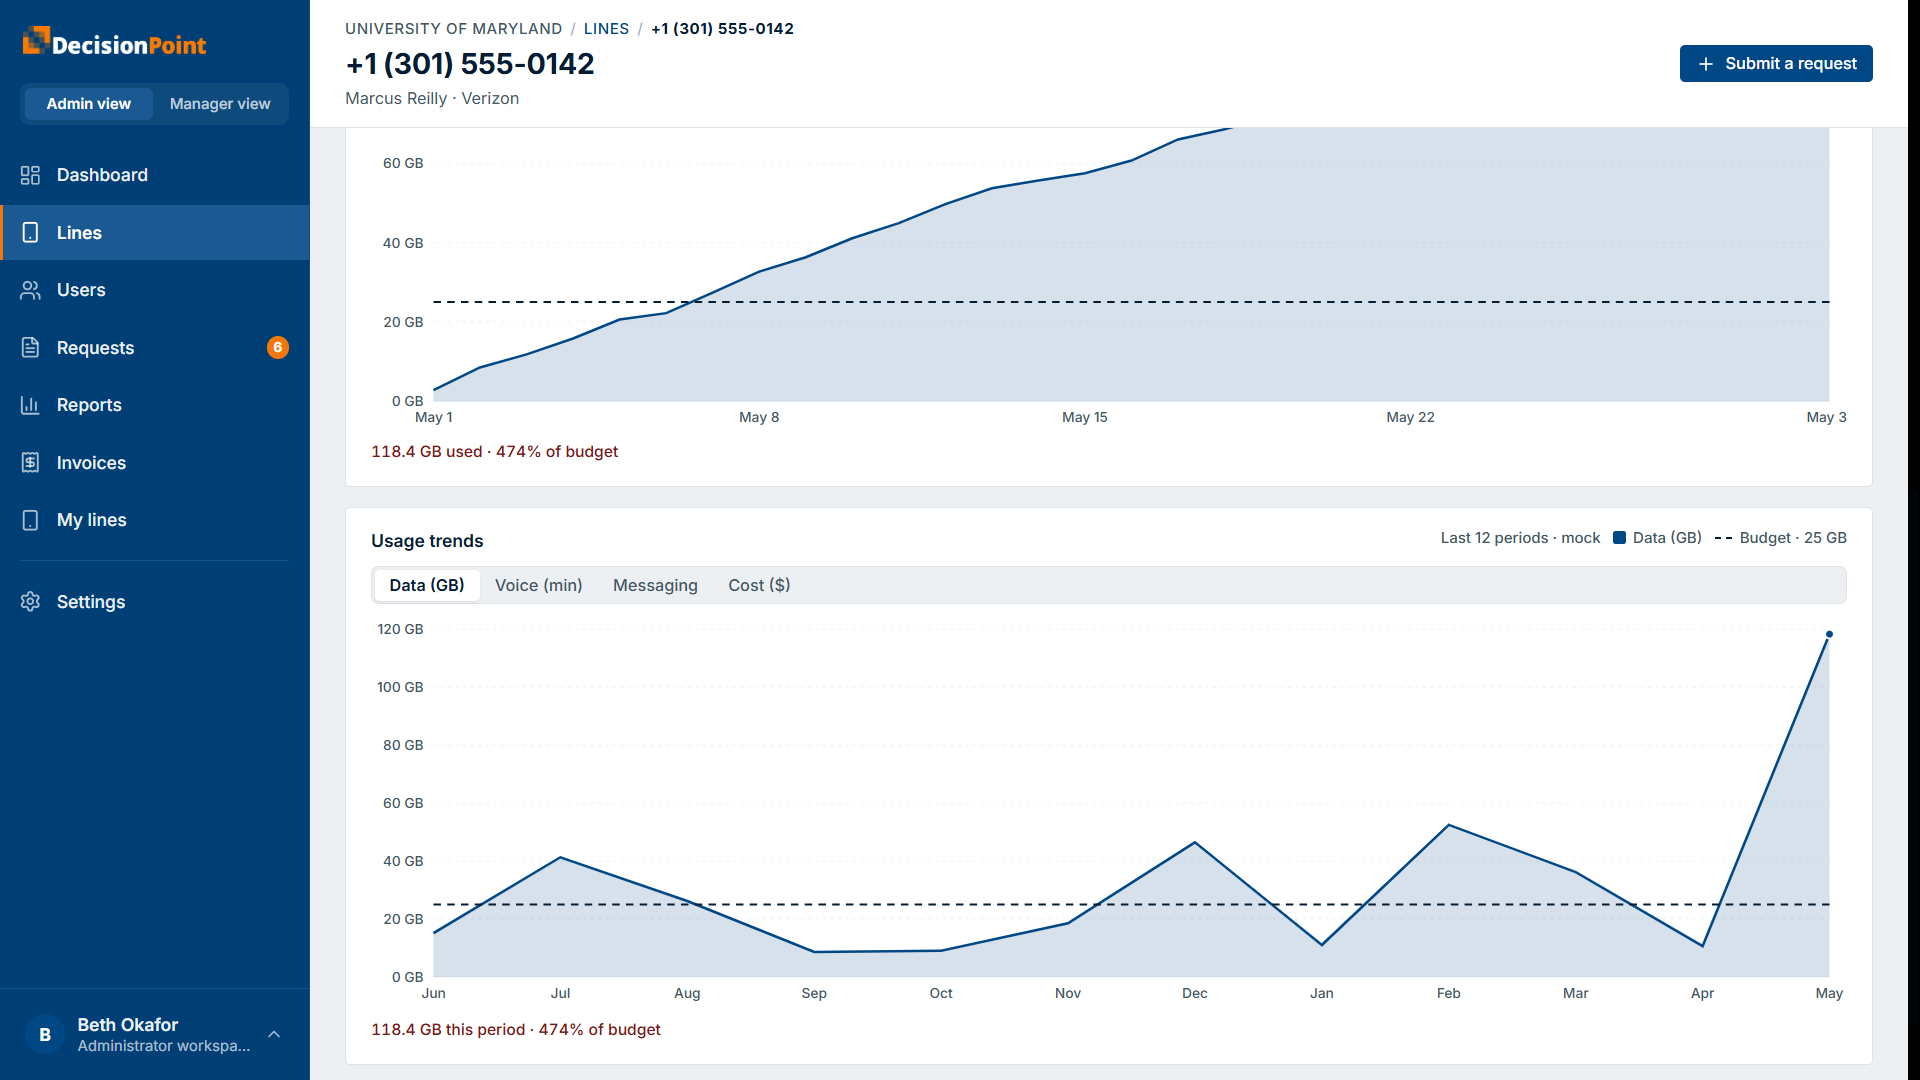Click the Beth Okafor avatar
This screenshot has height=1080, width=1920.
click(x=45, y=1035)
